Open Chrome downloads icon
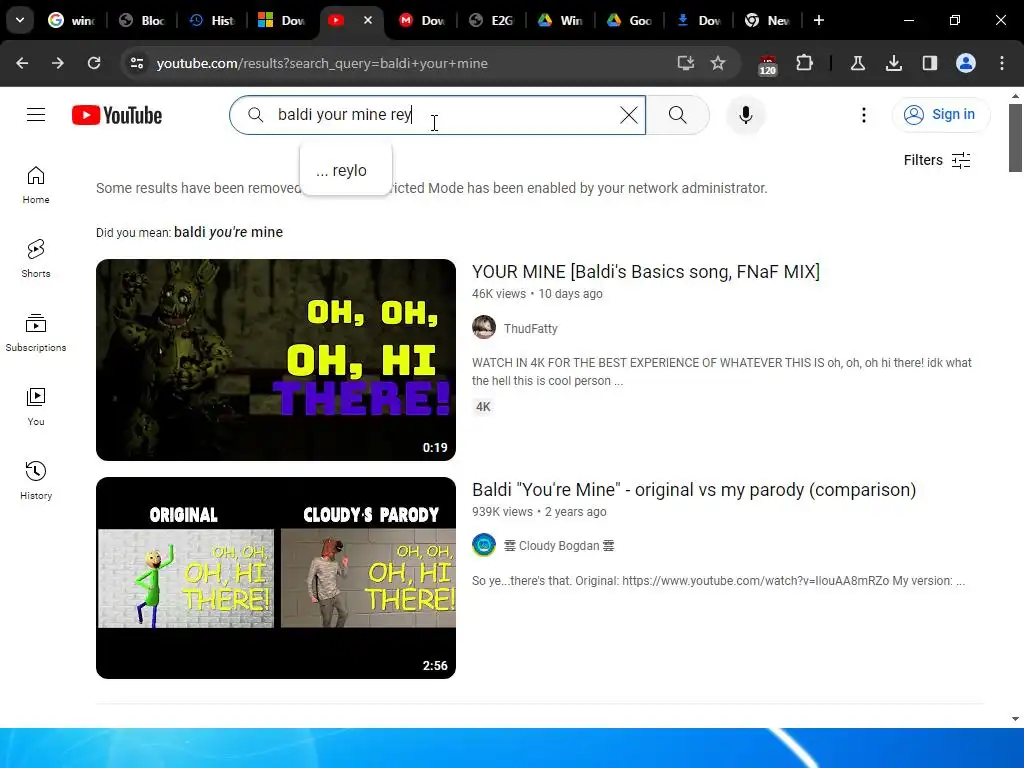The height and width of the screenshot is (768, 1024). (893, 63)
